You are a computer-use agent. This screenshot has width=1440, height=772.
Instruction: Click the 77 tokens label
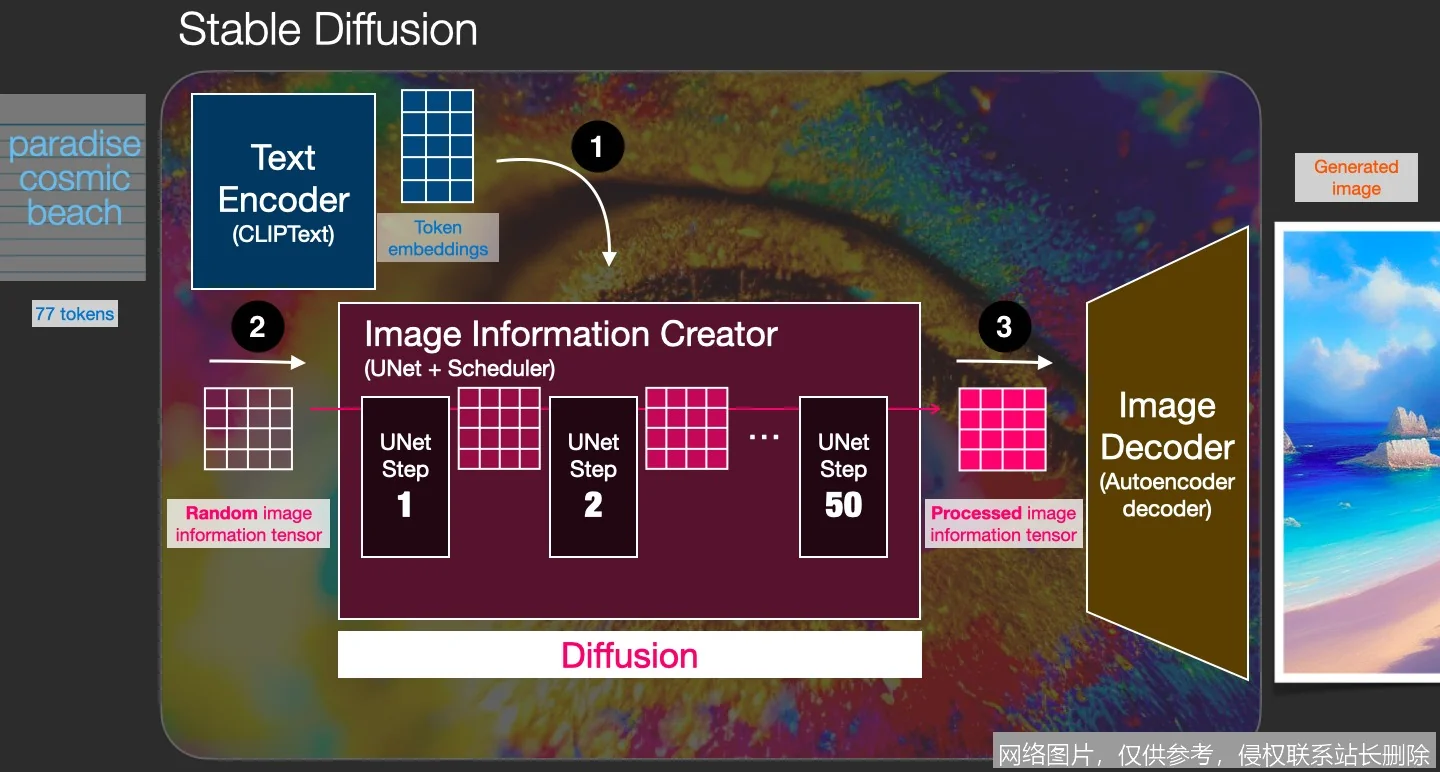[74, 313]
